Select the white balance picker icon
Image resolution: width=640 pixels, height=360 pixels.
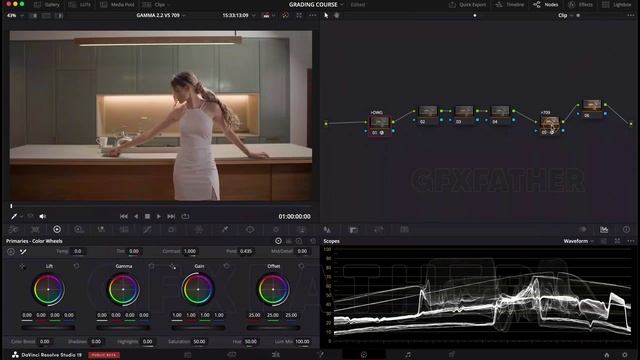click(23, 252)
